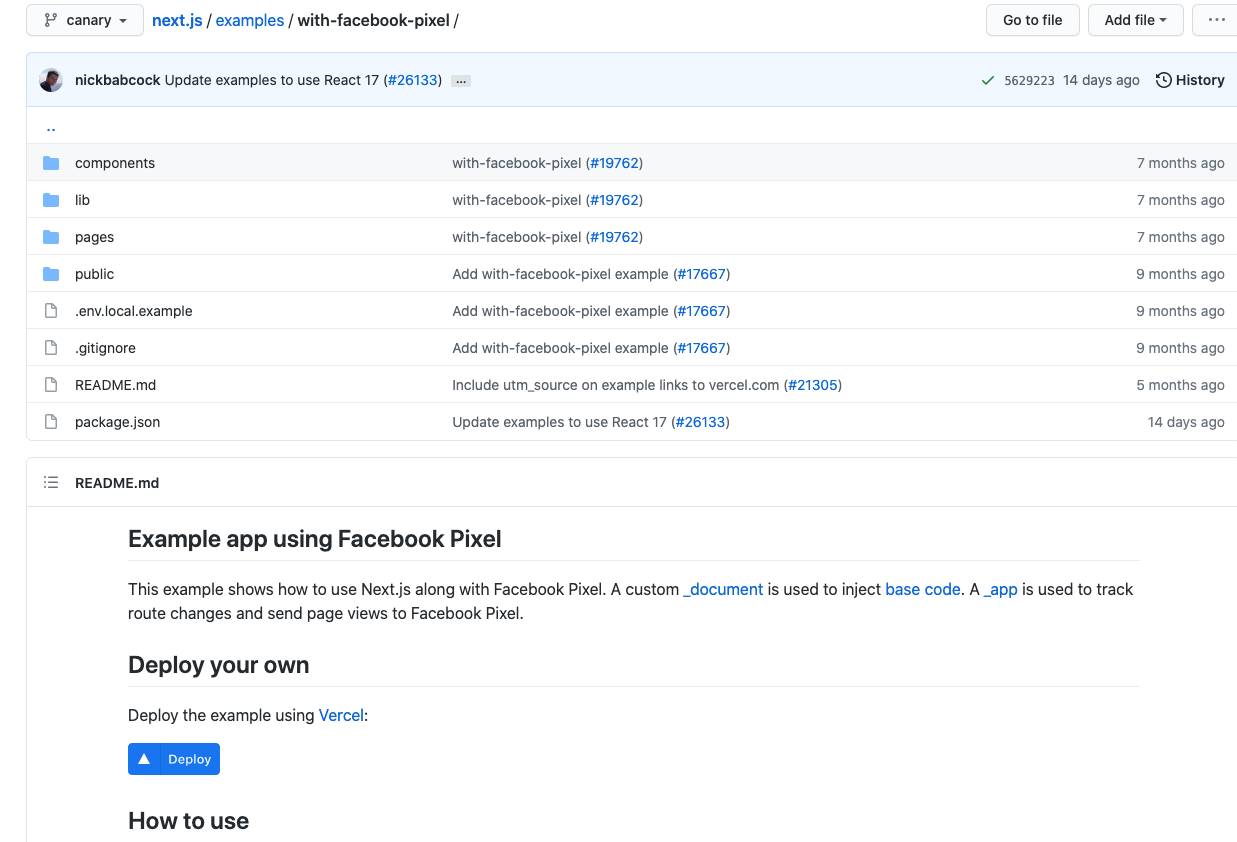Open the public folder
Image resolution: width=1237 pixels, height=842 pixels.
94,274
